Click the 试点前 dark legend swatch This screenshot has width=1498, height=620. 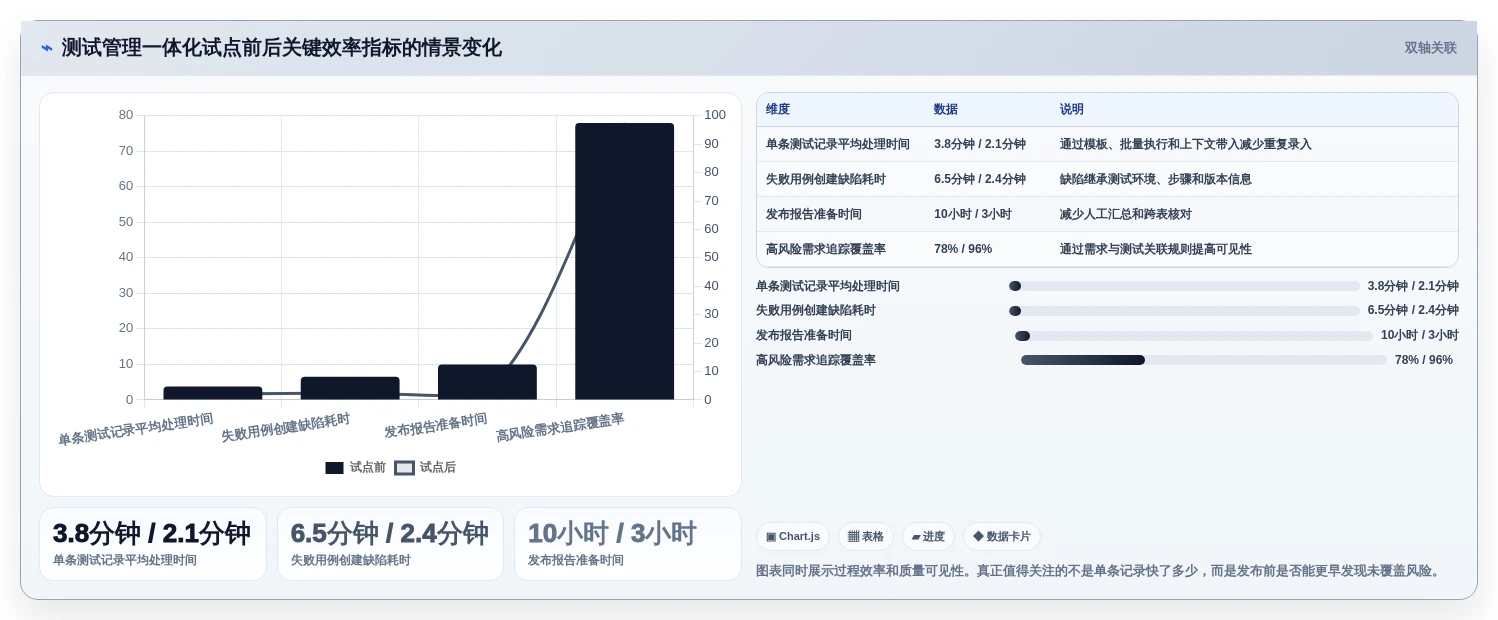[x=334, y=468]
